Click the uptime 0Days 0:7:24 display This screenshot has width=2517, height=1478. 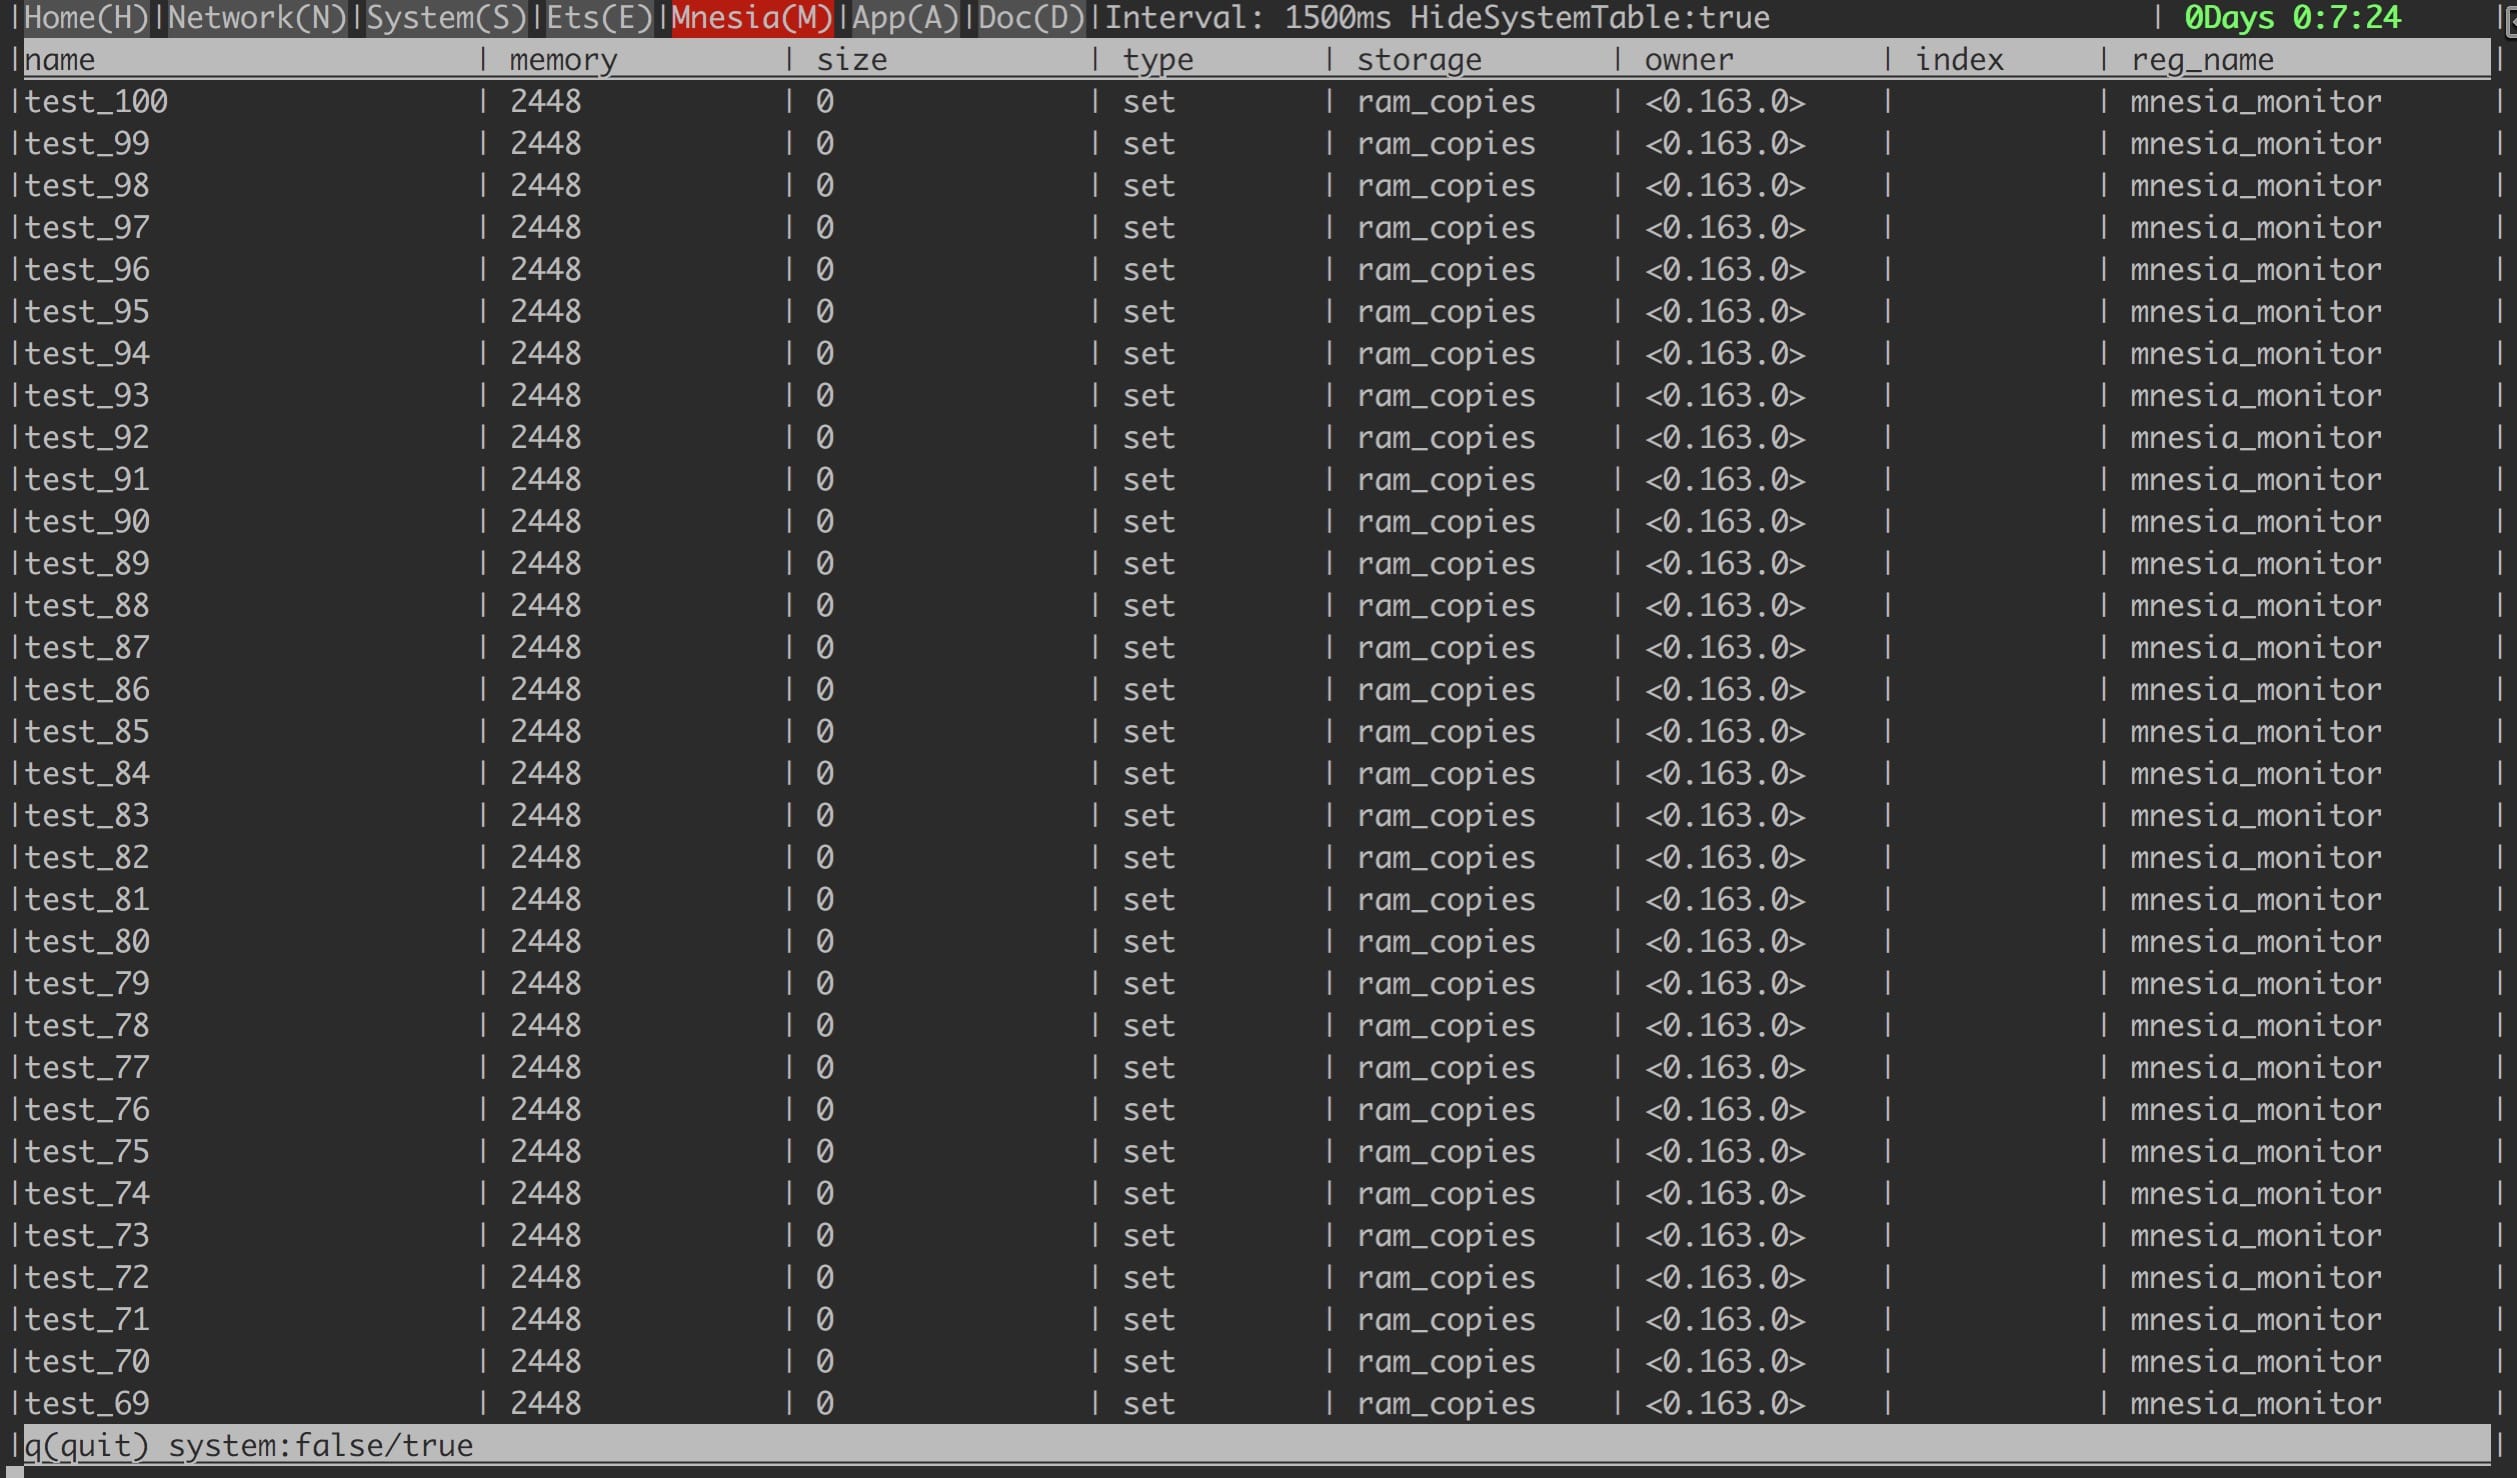2292,18
